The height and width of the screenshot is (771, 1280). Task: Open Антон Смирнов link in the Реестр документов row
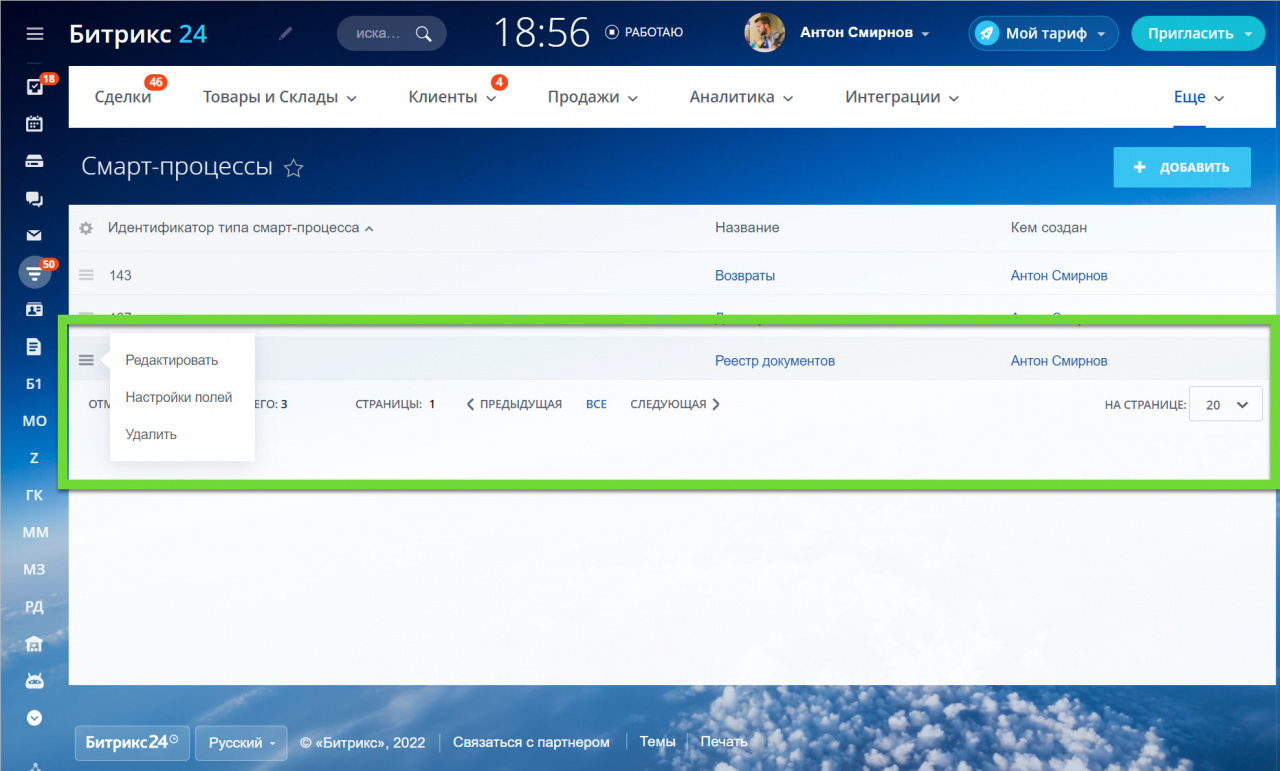point(1059,360)
